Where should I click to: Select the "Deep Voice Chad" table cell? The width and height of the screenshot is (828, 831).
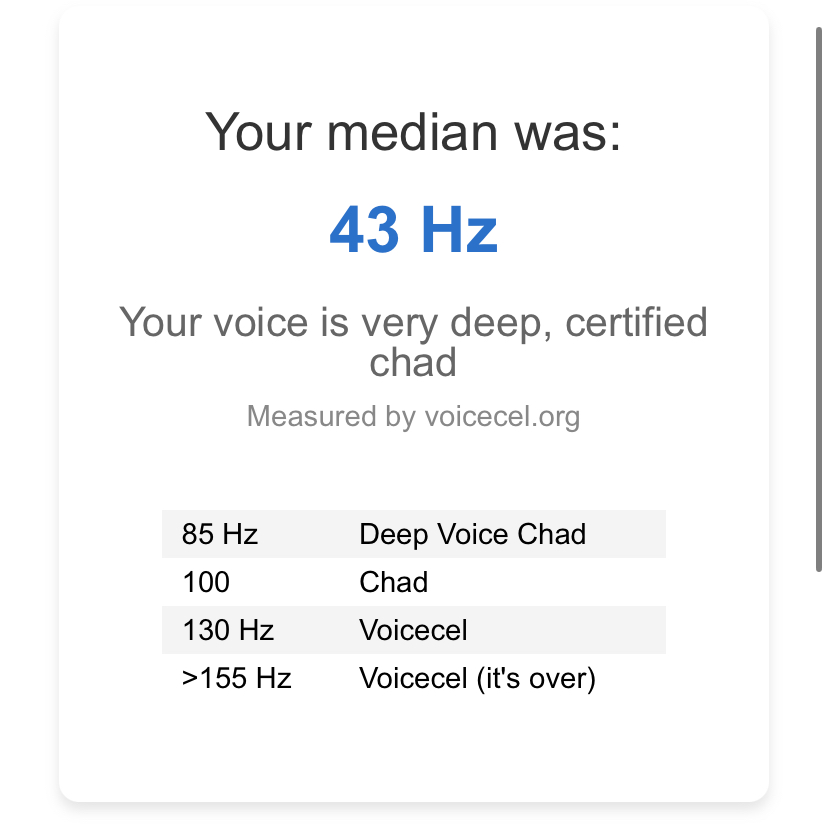[x=472, y=534]
